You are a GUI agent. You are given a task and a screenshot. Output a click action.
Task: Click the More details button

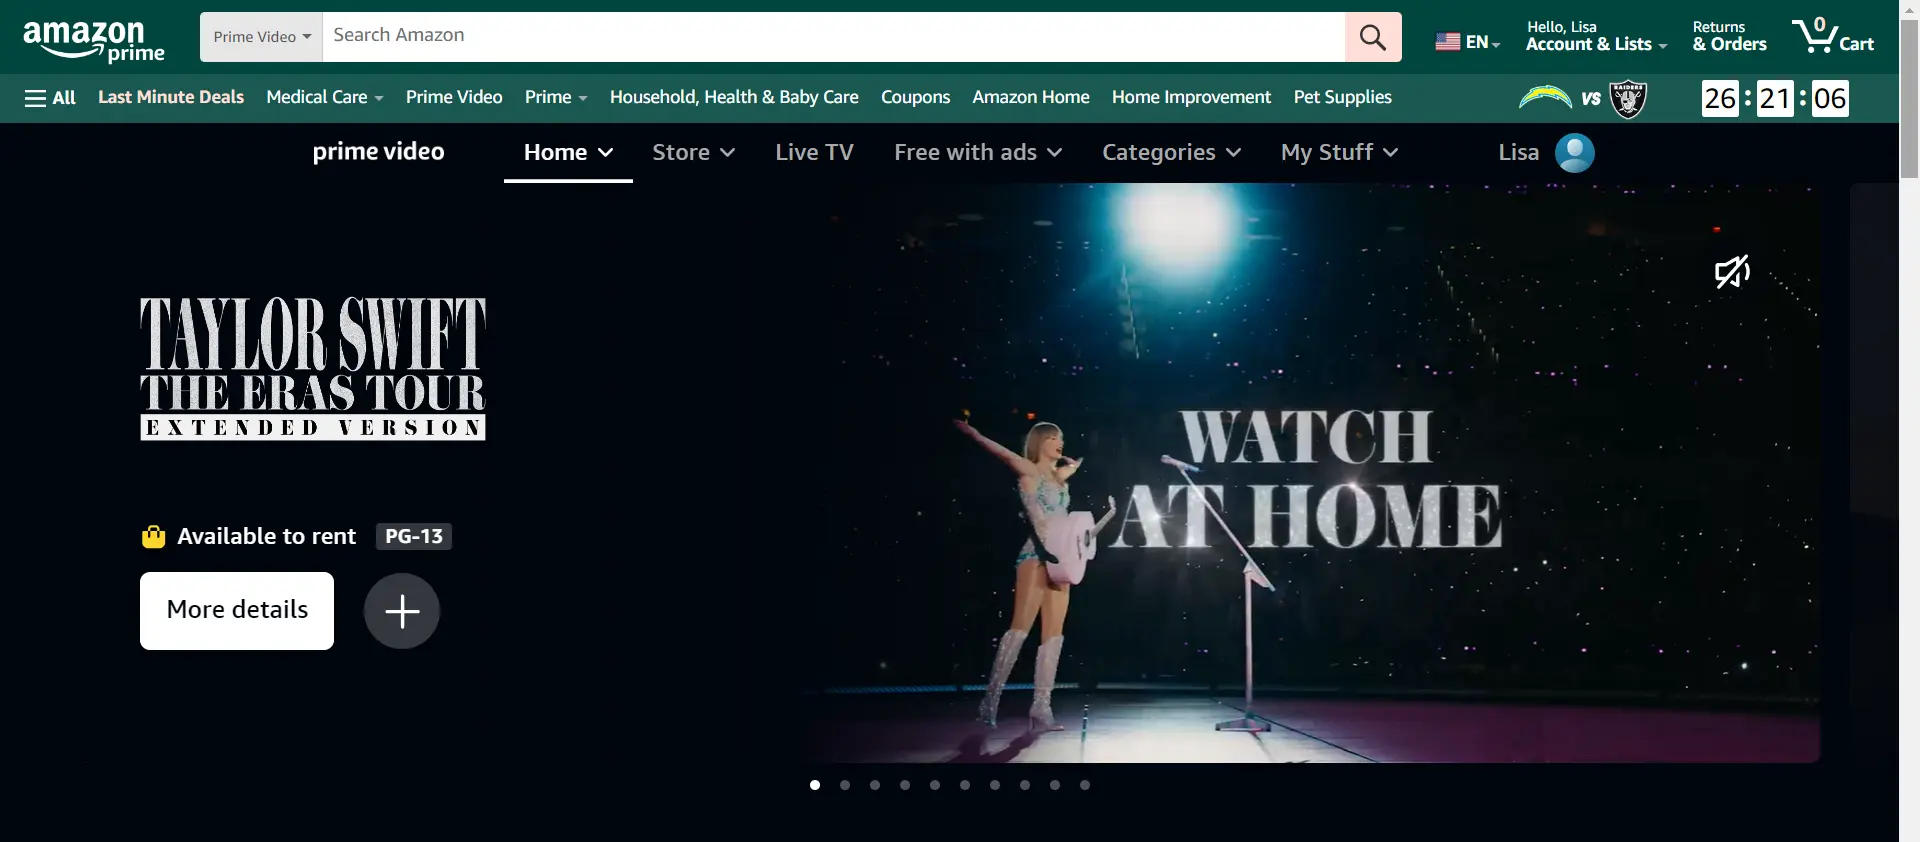click(x=237, y=611)
